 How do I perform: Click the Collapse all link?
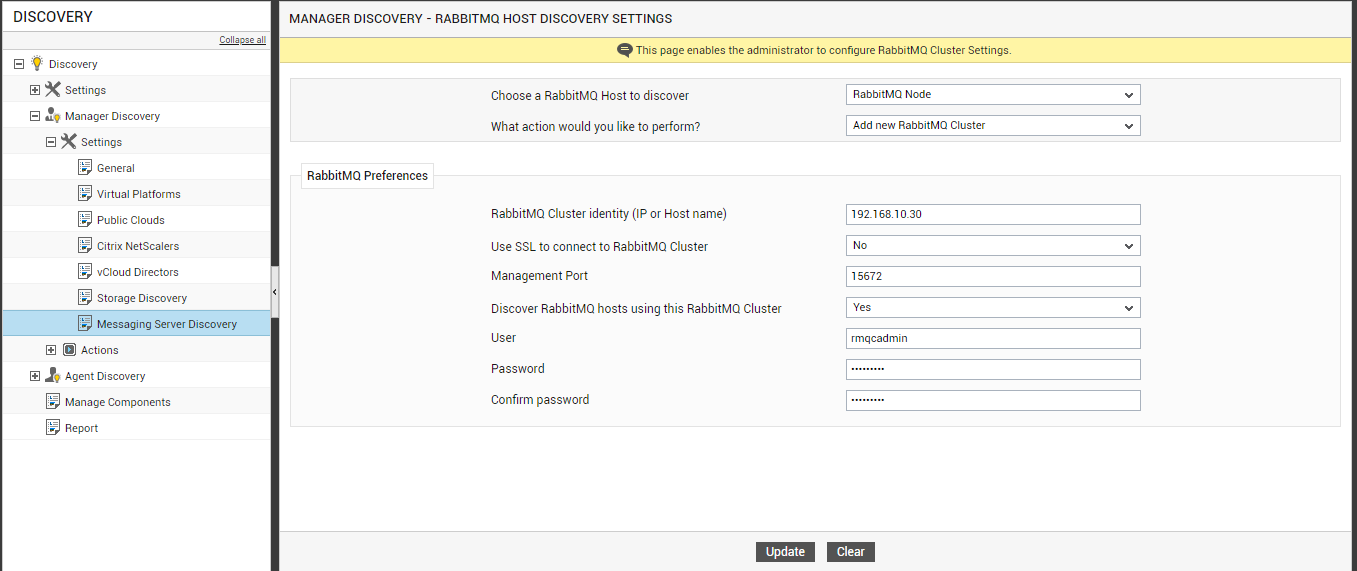tap(243, 40)
